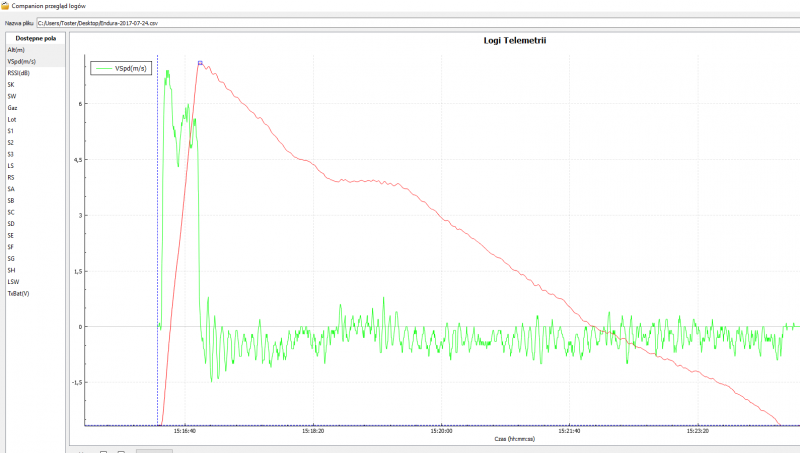This screenshot has height=453, width=800.
Task: Click the peak marker on red altitude curve
Action: pos(200,62)
